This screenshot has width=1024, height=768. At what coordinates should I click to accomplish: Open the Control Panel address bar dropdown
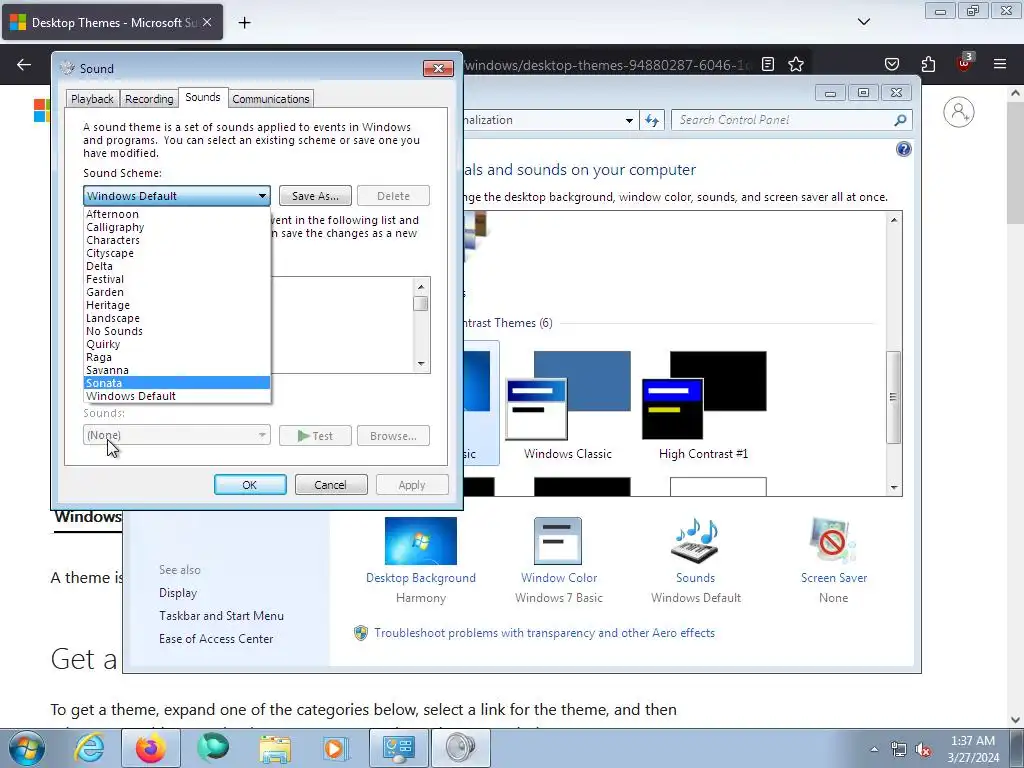tap(629, 120)
